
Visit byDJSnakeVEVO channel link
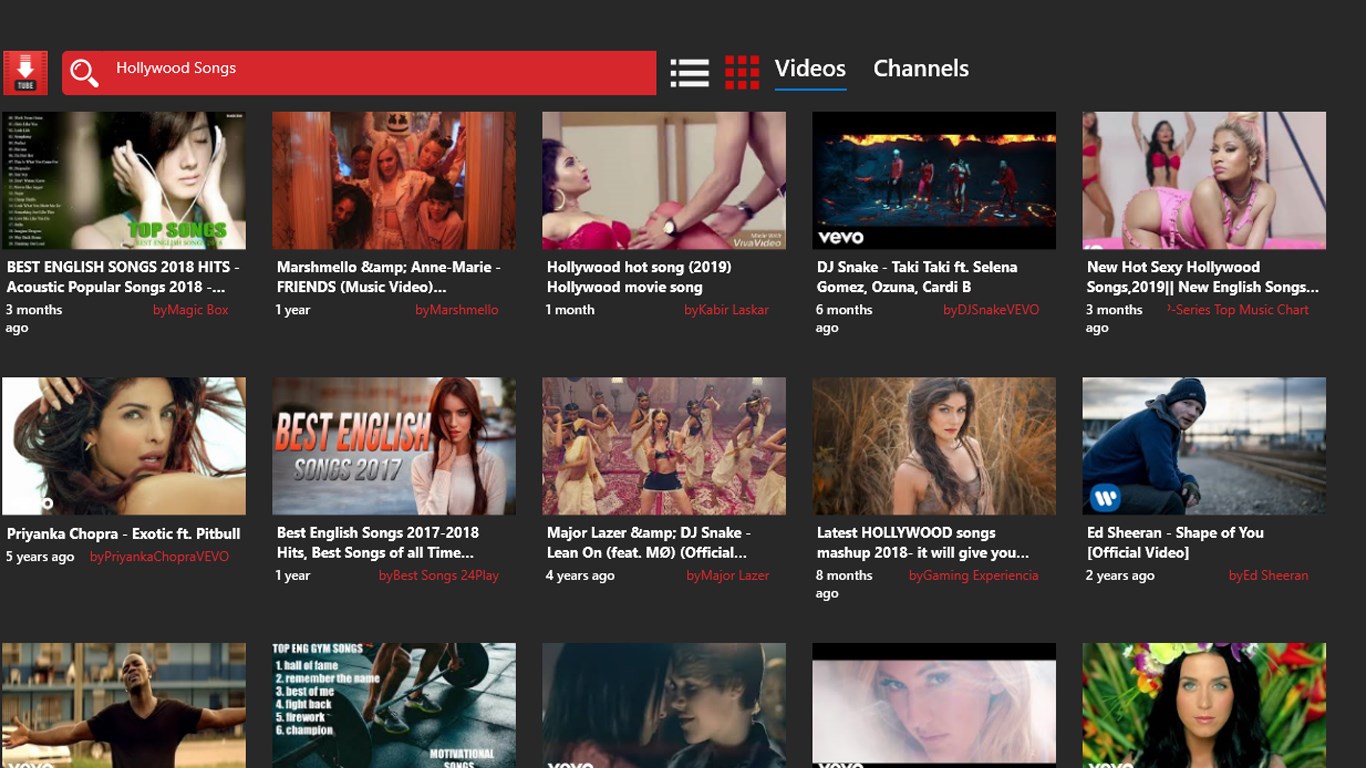[991, 310]
